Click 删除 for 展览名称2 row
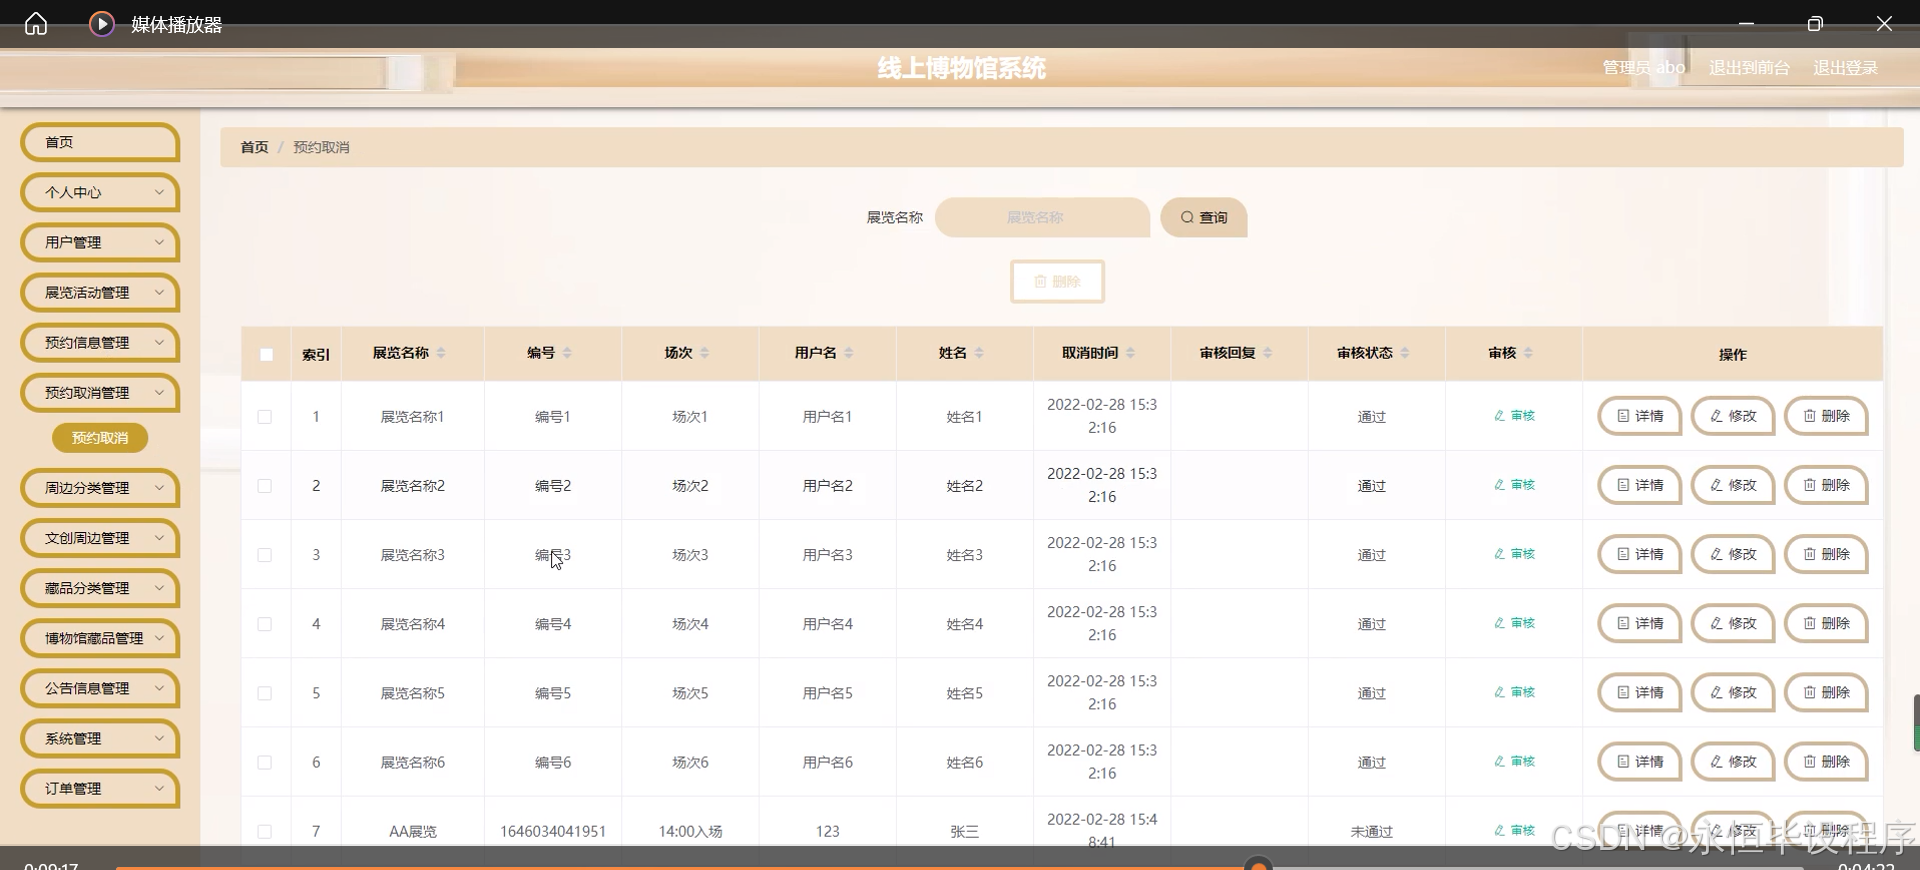This screenshot has height=870, width=1920. coord(1827,485)
